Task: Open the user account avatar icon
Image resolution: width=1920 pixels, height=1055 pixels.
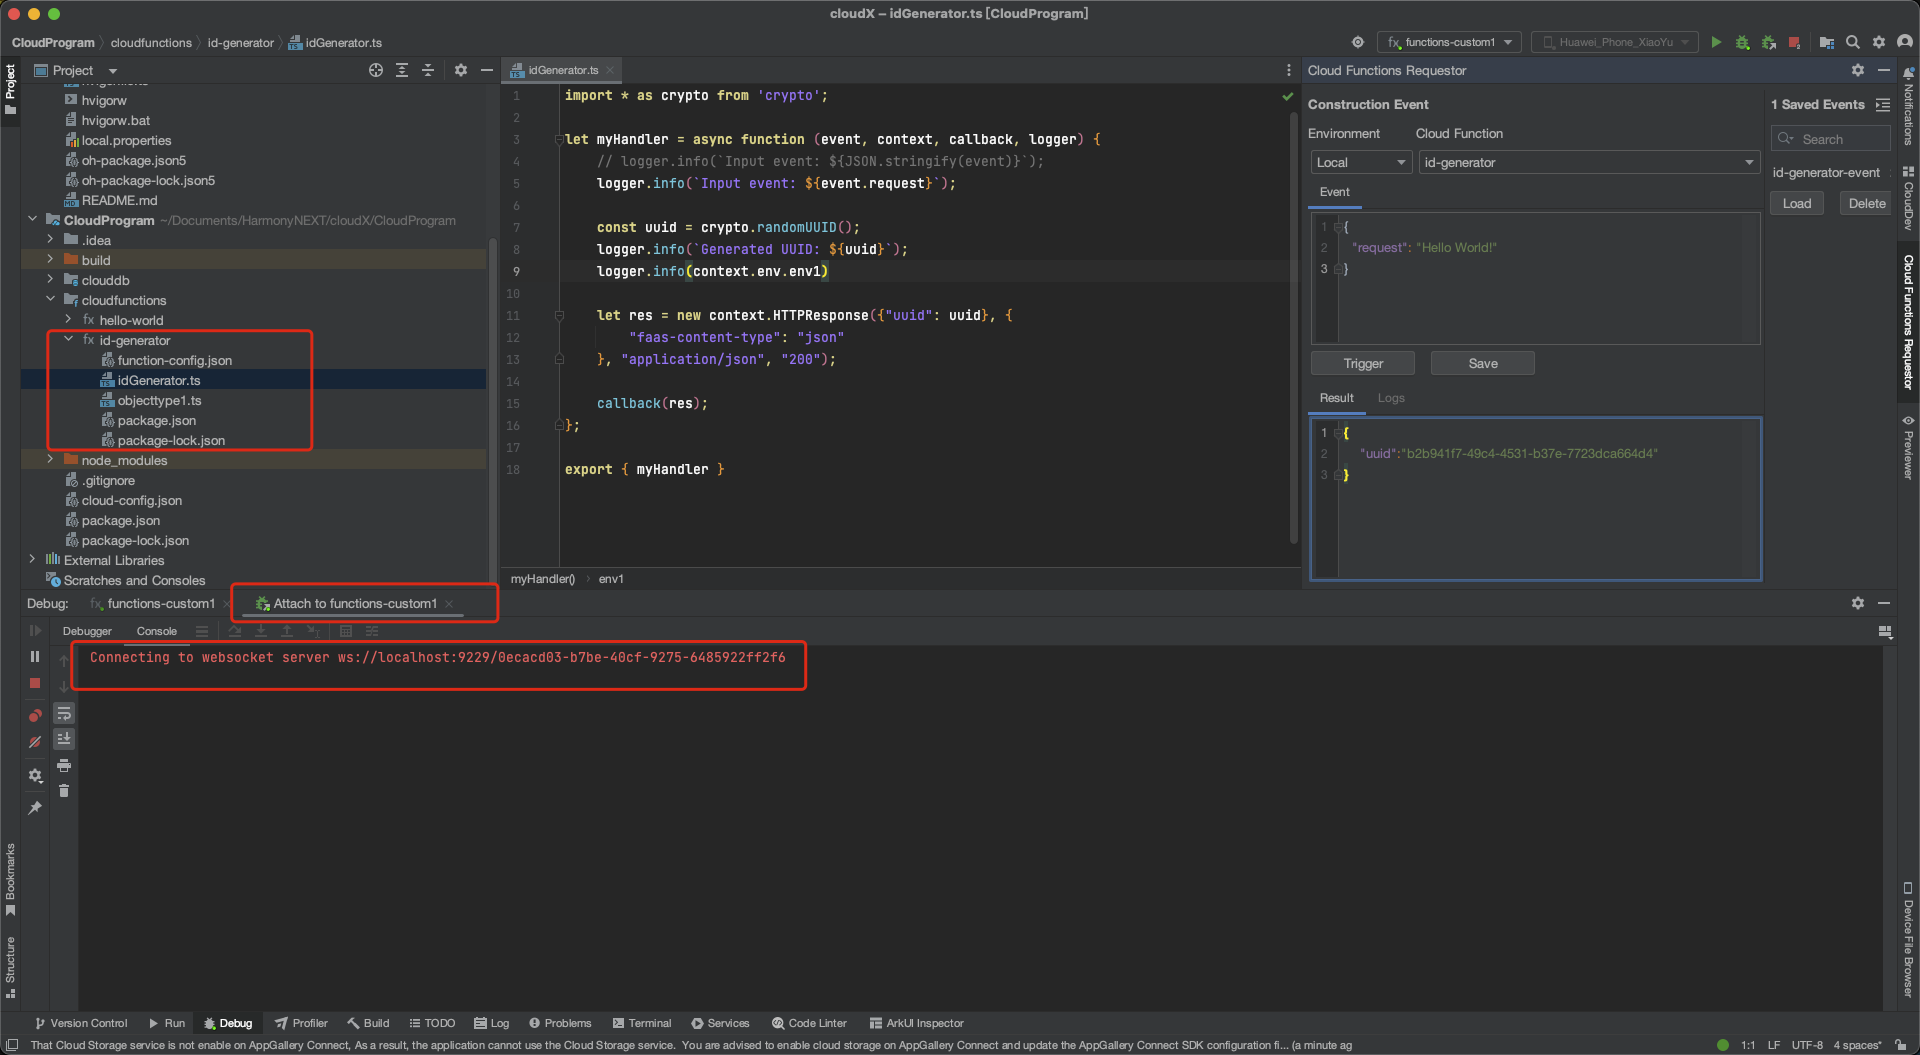Action: [1904, 42]
